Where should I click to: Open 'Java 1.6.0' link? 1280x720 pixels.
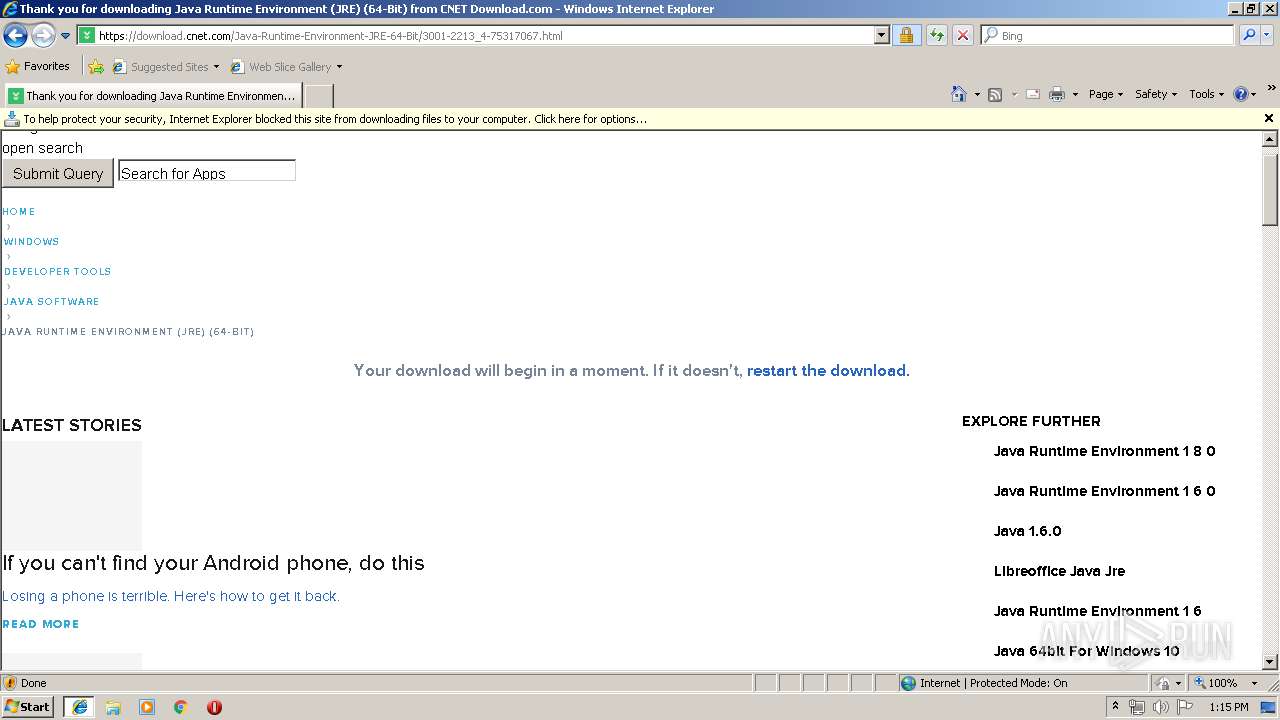tap(1027, 531)
